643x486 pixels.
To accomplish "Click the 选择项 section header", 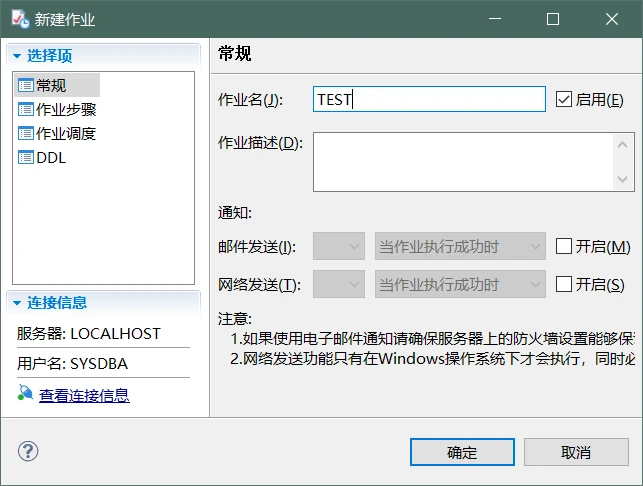I will (103, 56).
